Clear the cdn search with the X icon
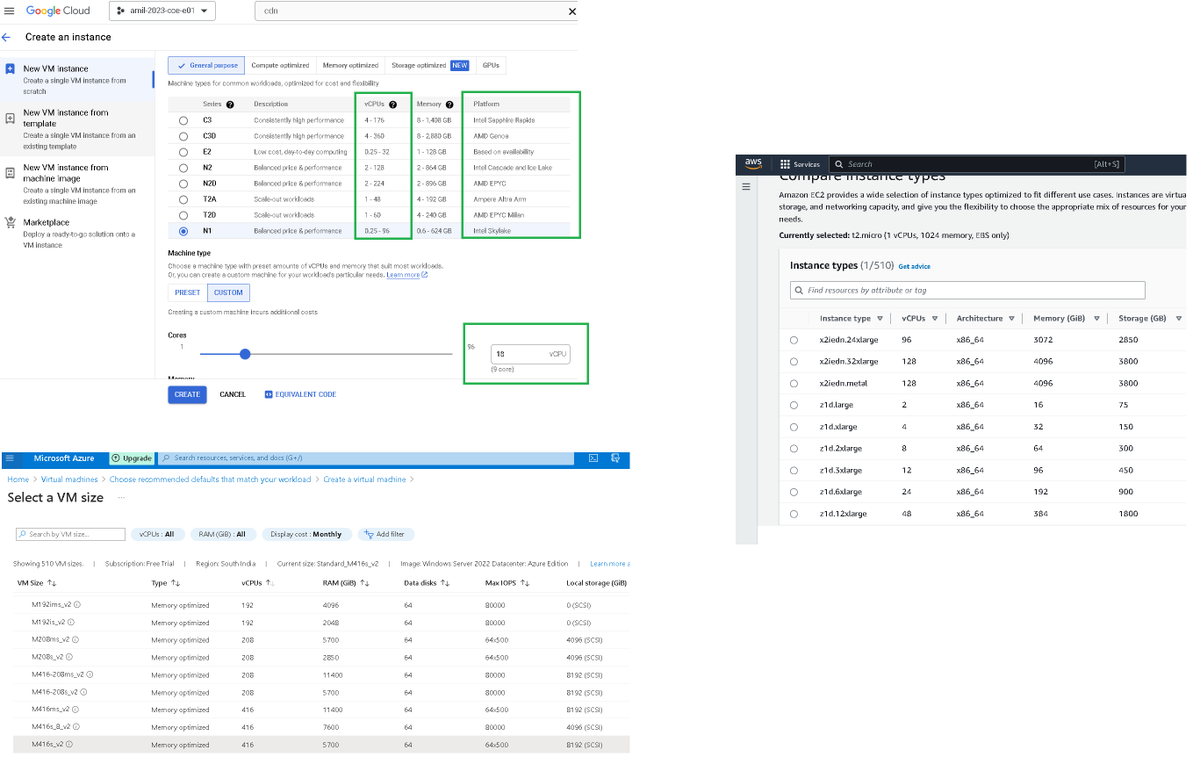1200x757 pixels. coord(572,12)
